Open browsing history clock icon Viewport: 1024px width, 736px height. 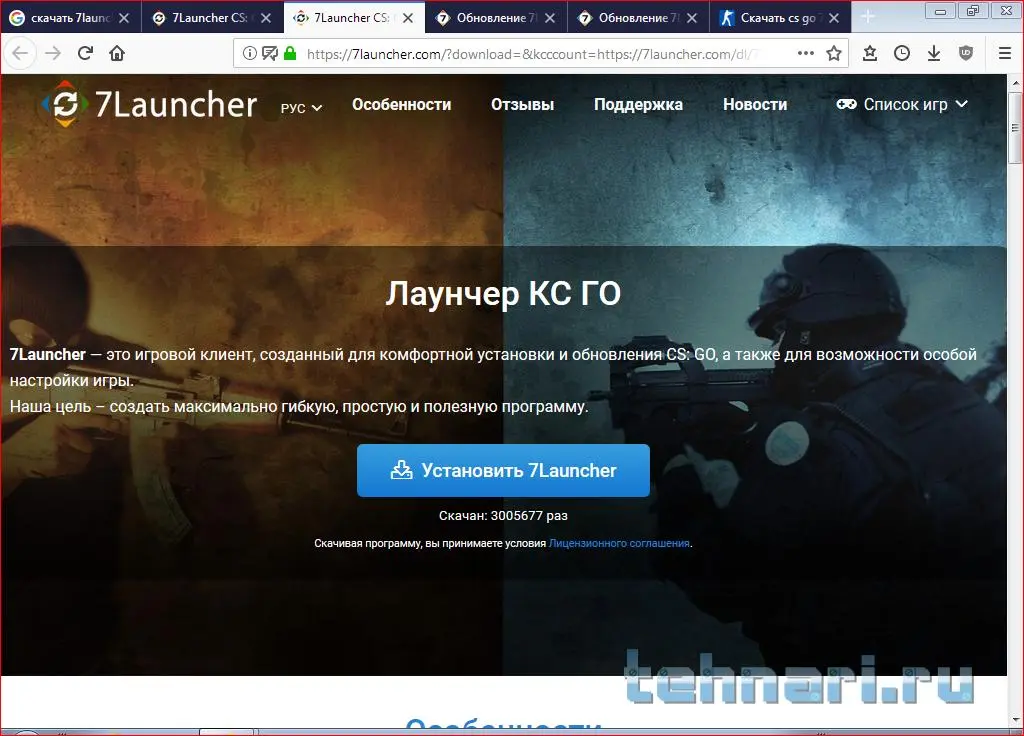[902, 53]
